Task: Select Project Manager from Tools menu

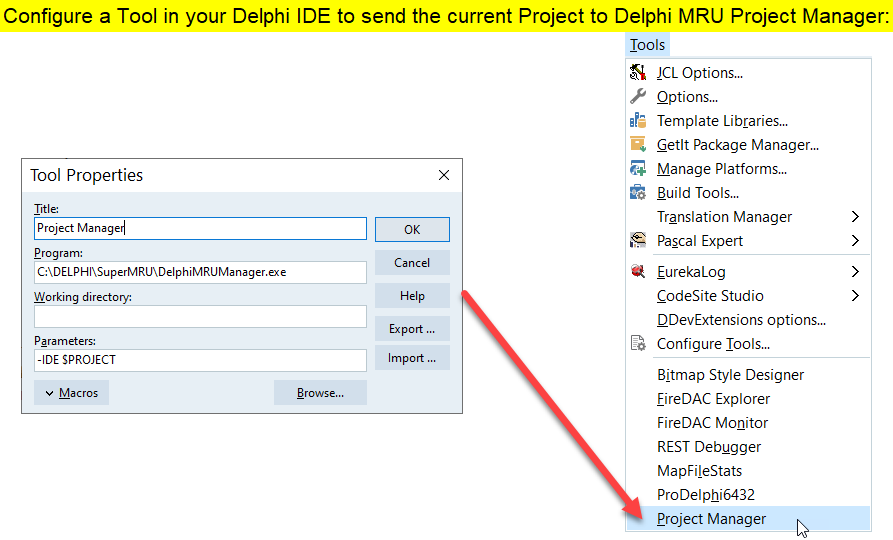Action: [711, 519]
